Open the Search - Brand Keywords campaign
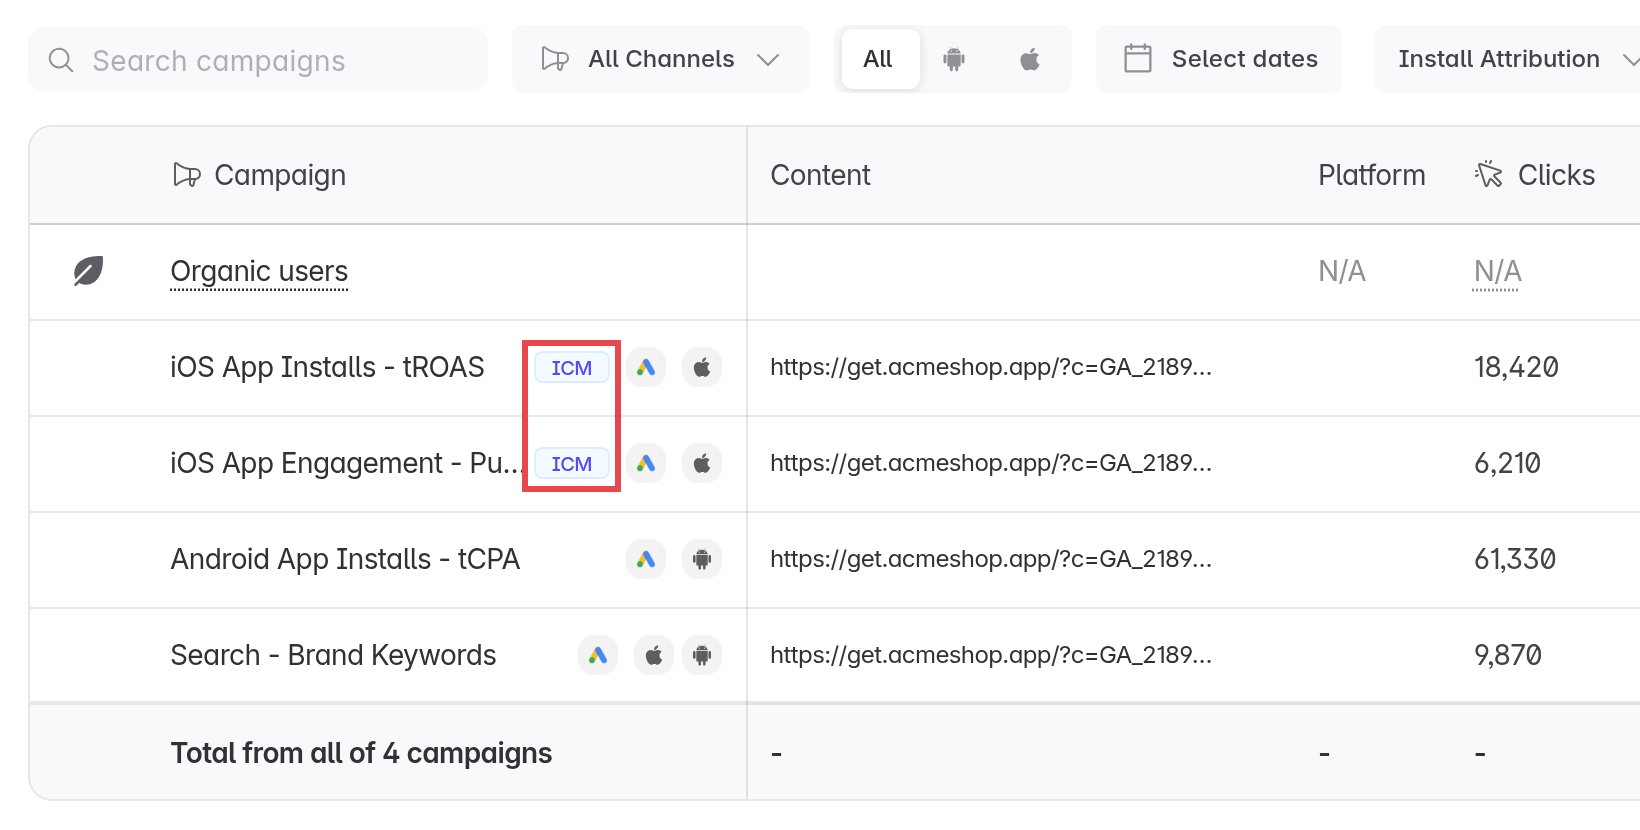The image size is (1640, 830). [x=333, y=655]
